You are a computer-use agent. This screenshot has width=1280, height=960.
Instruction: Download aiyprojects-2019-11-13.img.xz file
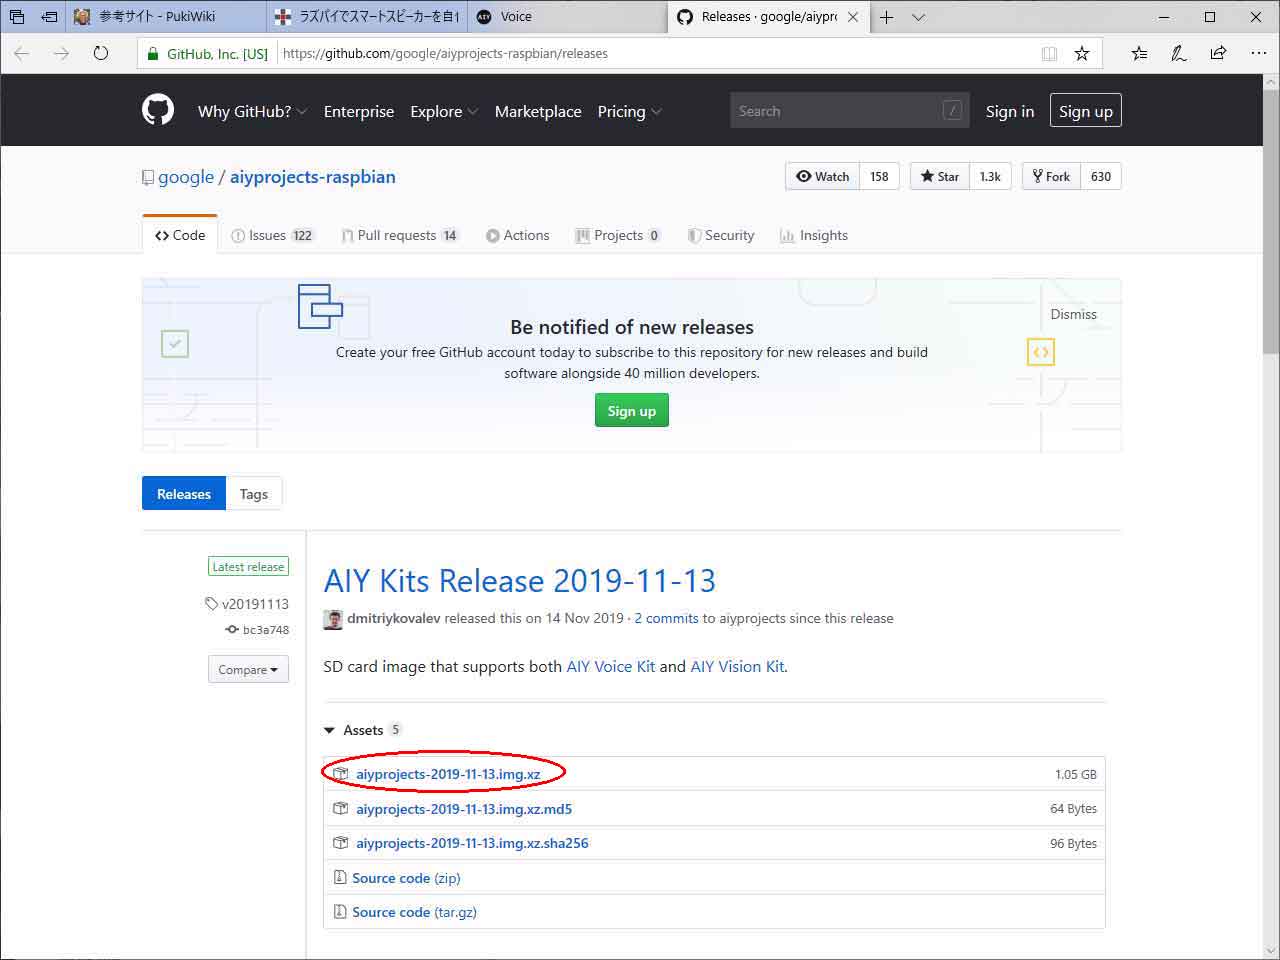pyautogui.click(x=448, y=774)
